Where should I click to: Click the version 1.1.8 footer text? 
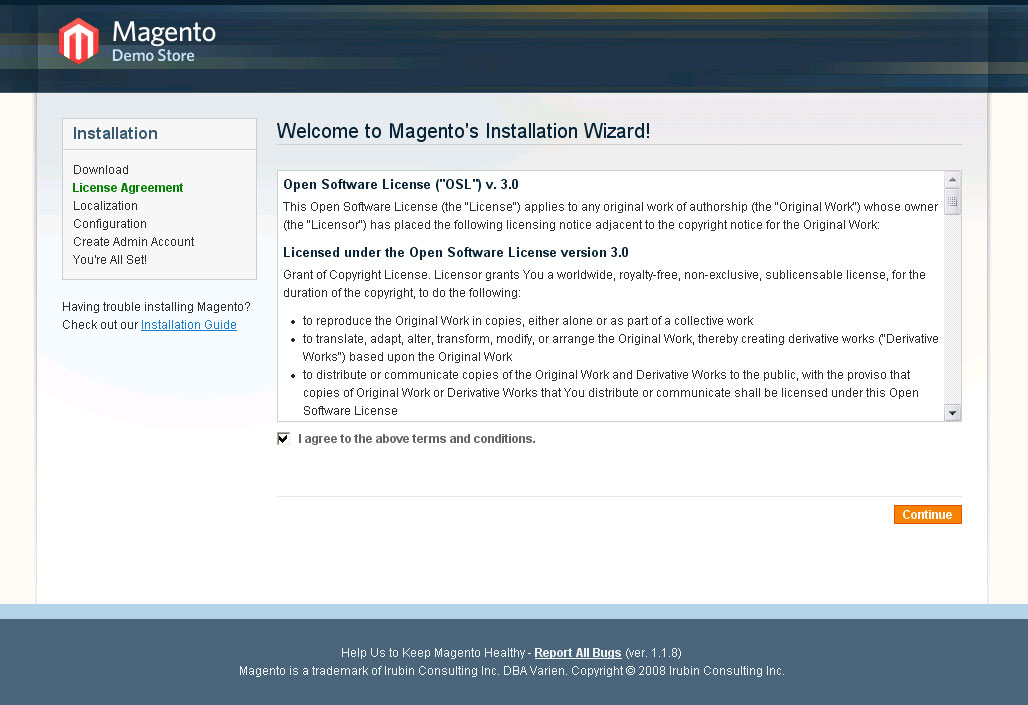(x=653, y=653)
